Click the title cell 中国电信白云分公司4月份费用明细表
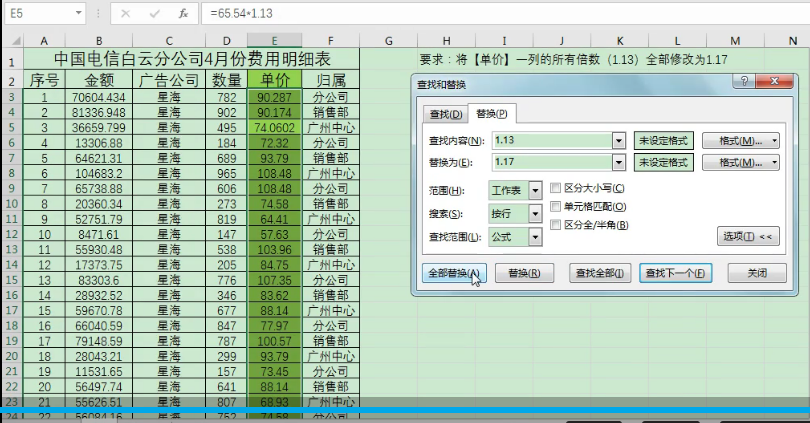This screenshot has height=423, width=810. pyautogui.click(x=192, y=59)
